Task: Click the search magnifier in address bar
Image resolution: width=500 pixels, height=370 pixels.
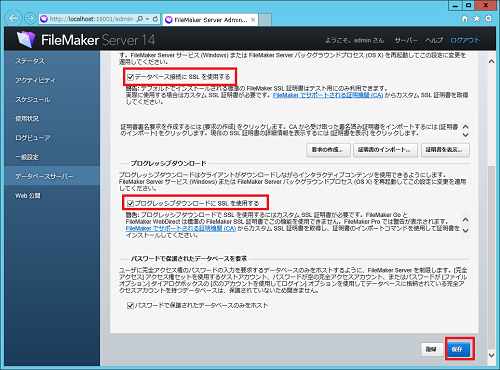Action: pyautogui.click(x=140, y=19)
